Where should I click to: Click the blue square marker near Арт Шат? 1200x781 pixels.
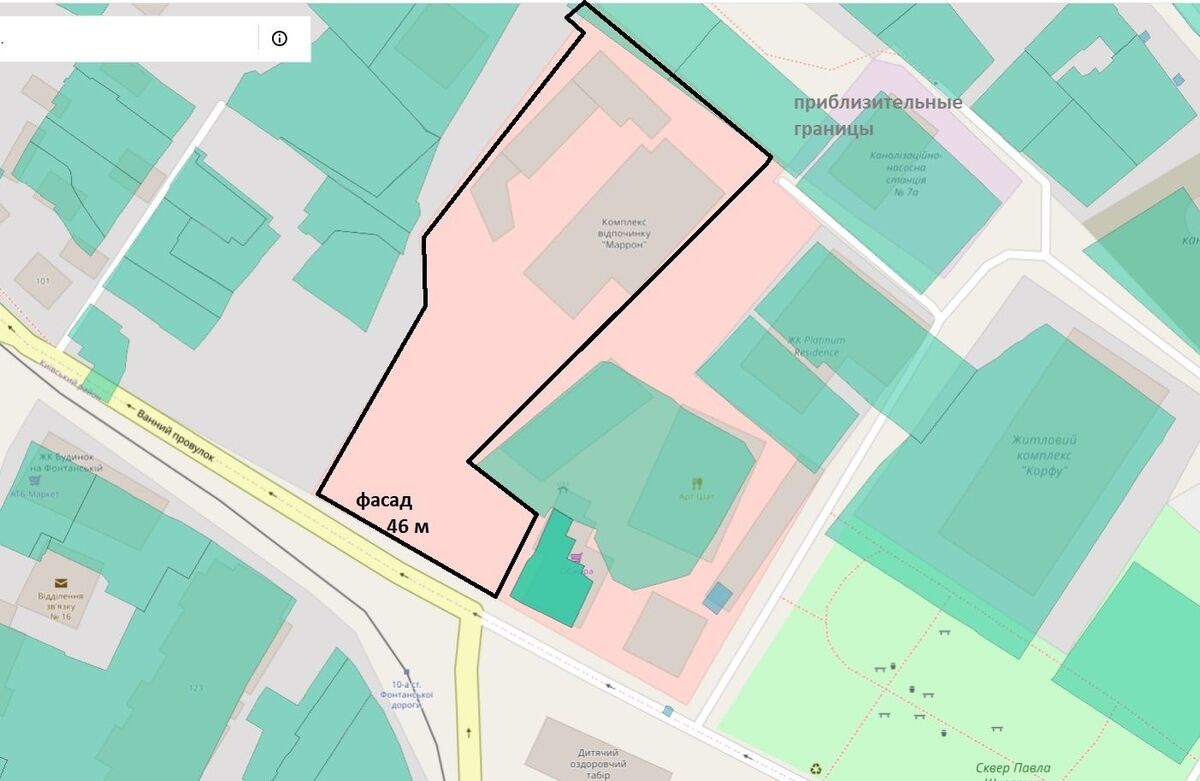pos(717,598)
